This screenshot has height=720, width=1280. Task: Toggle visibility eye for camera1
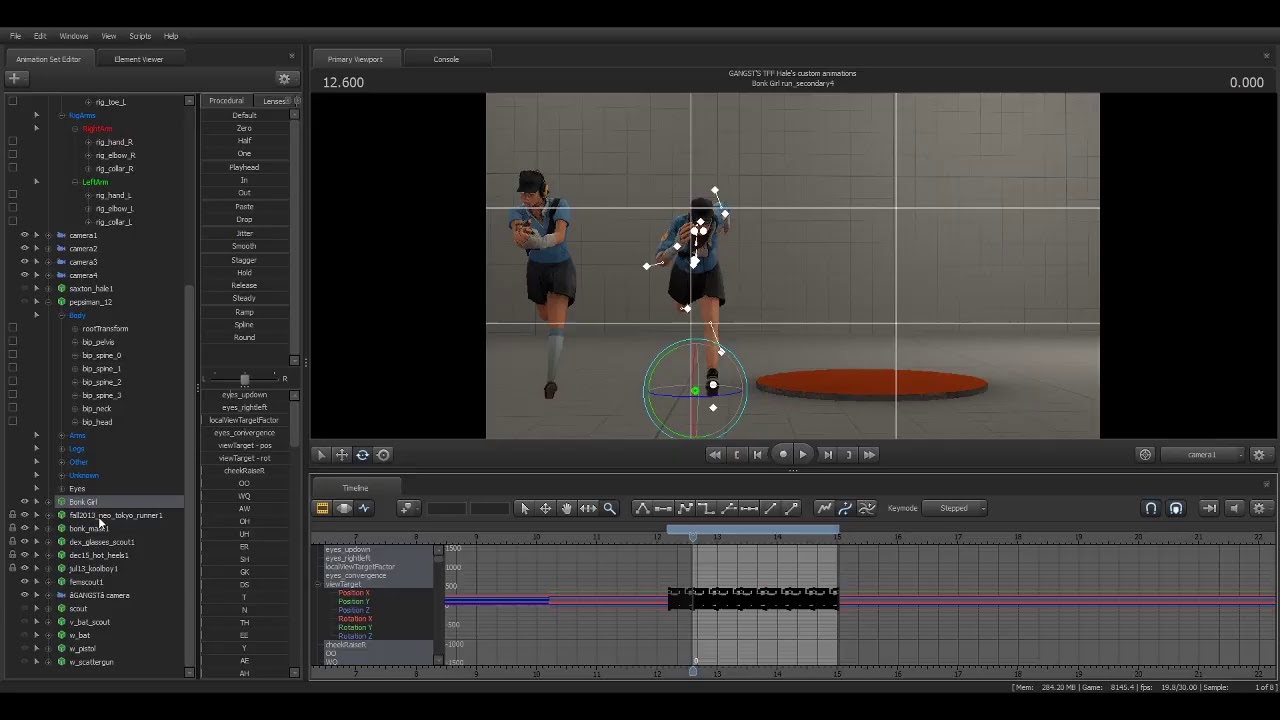[25, 235]
